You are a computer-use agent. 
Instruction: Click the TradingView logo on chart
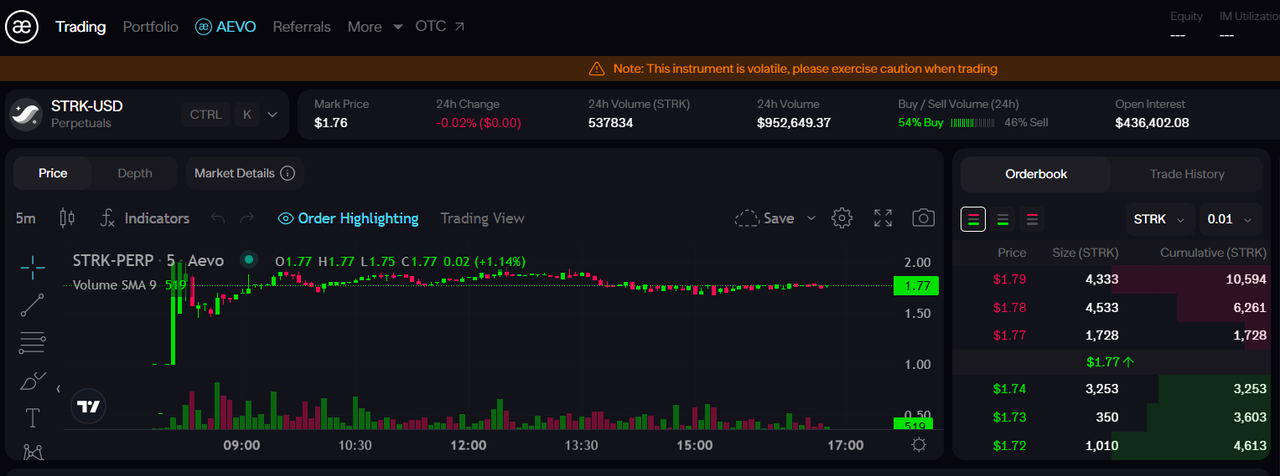[x=89, y=406]
